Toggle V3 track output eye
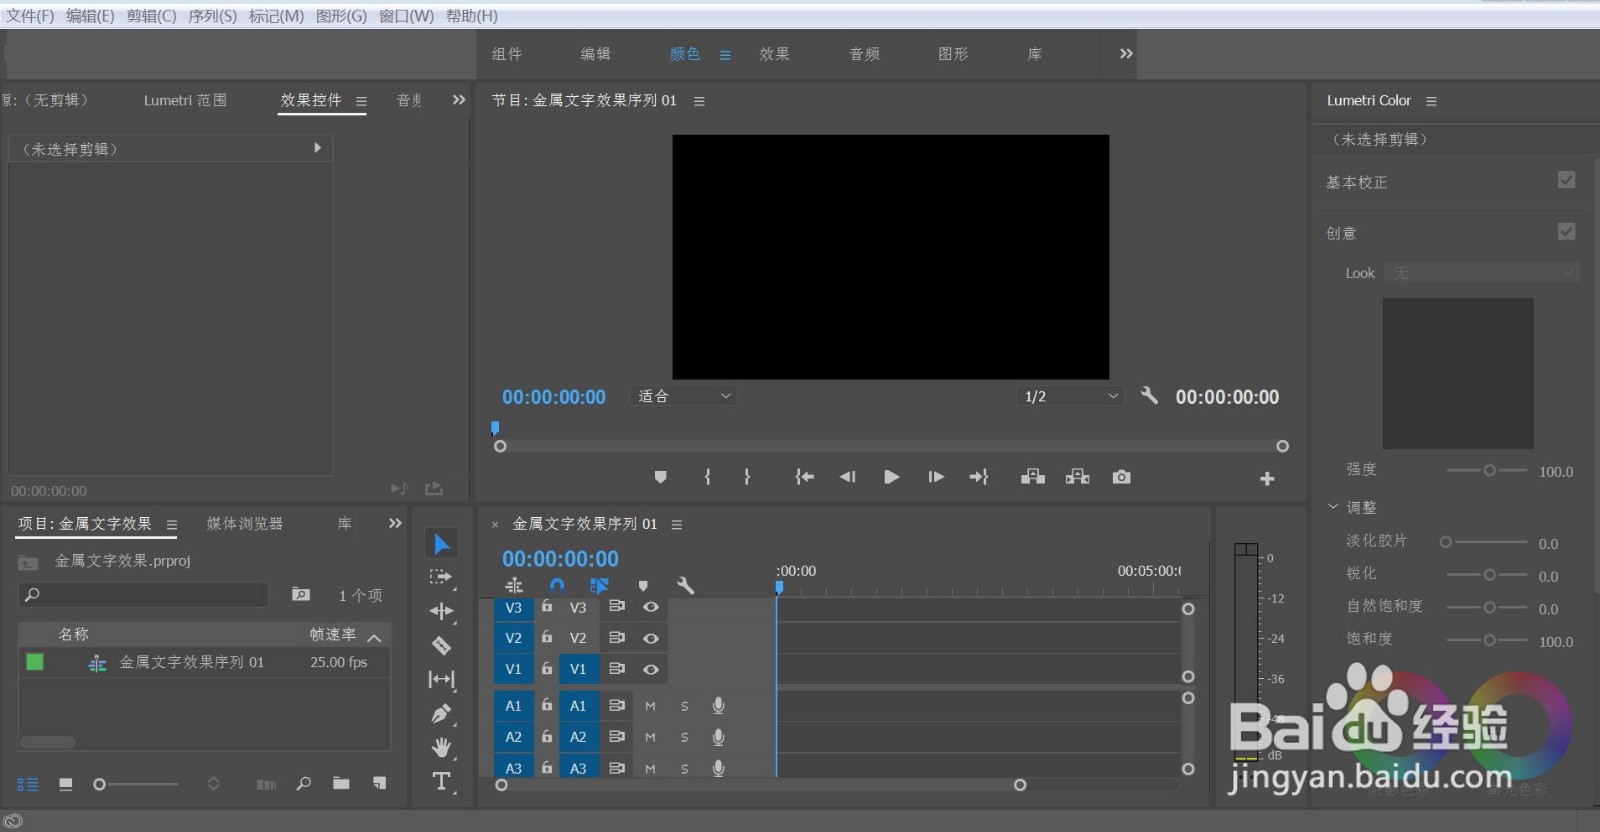Image resolution: width=1600 pixels, height=832 pixels. click(651, 607)
